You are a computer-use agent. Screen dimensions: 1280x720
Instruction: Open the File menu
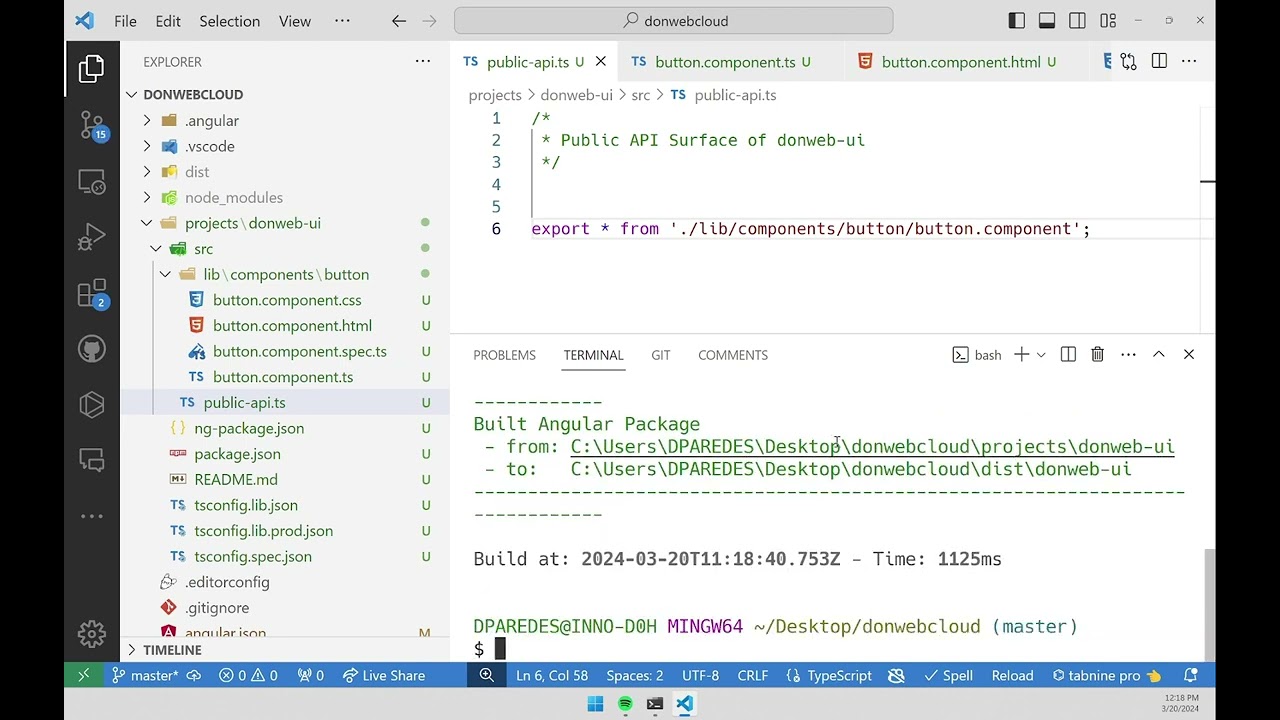click(x=125, y=21)
